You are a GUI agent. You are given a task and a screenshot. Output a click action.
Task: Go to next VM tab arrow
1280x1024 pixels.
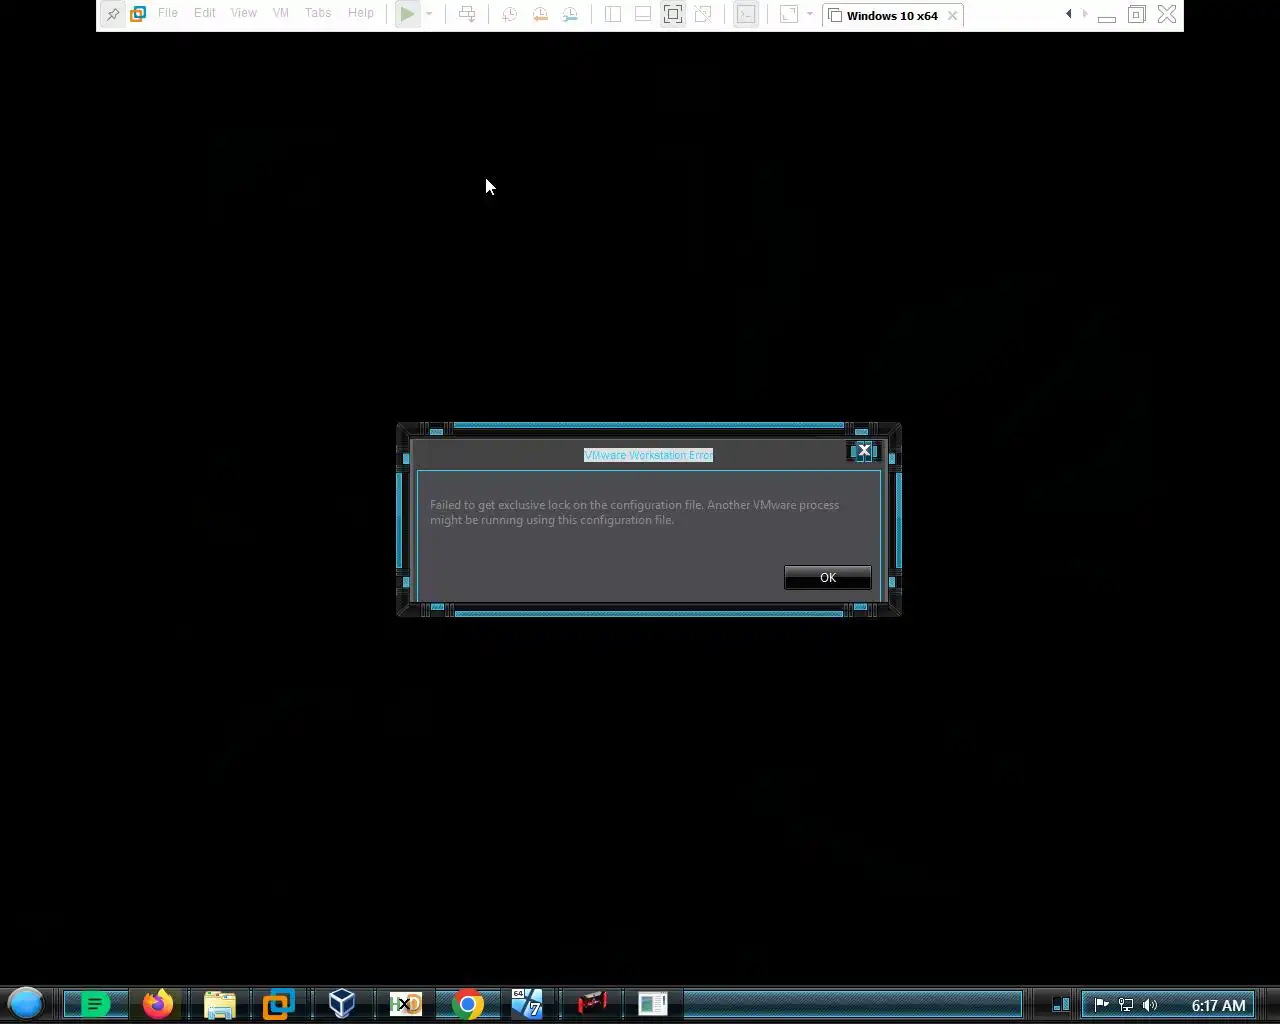(1085, 14)
